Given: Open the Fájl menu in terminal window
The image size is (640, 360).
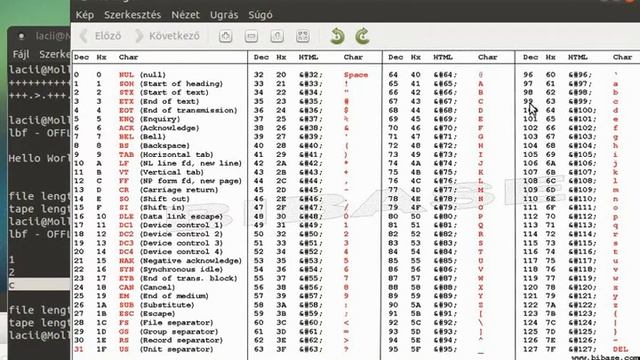Looking at the screenshot, I should [x=21, y=54].
